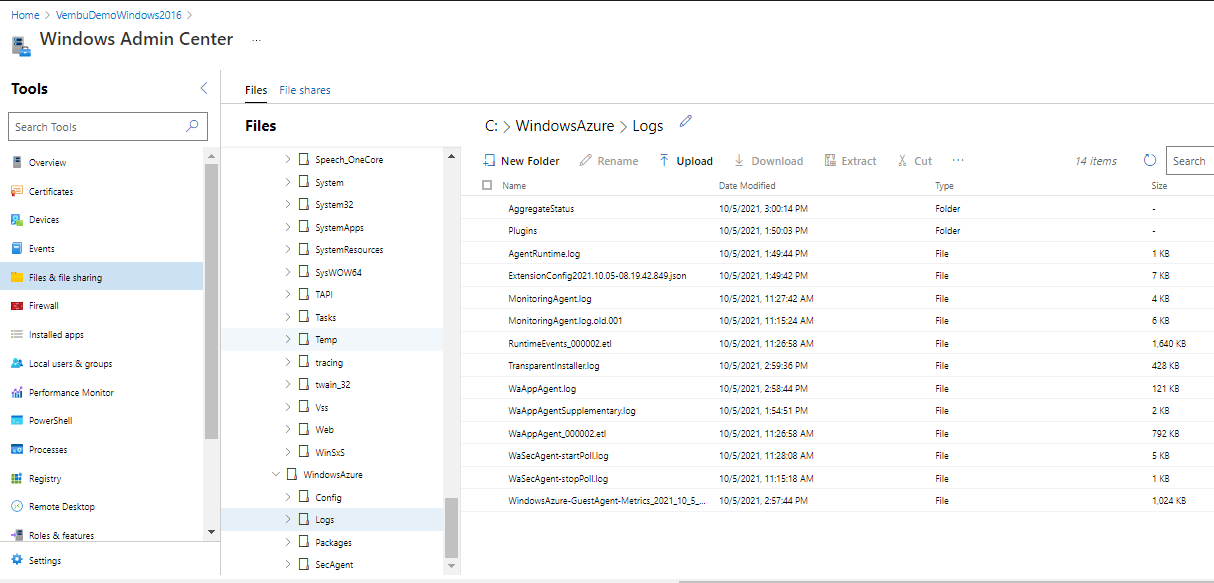Check the box next to WinSxS folder
Screen dimensions: 1214x583
point(304,452)
